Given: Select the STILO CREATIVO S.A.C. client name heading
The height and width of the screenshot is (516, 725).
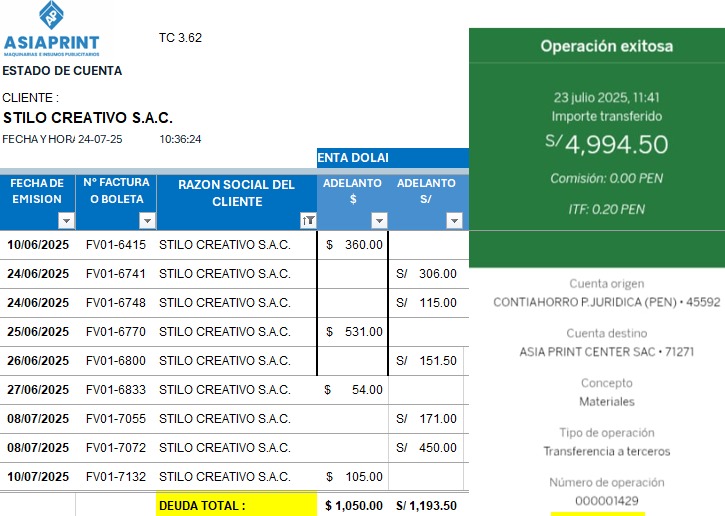Looking at the screenshot, I should tap(88, 118).
